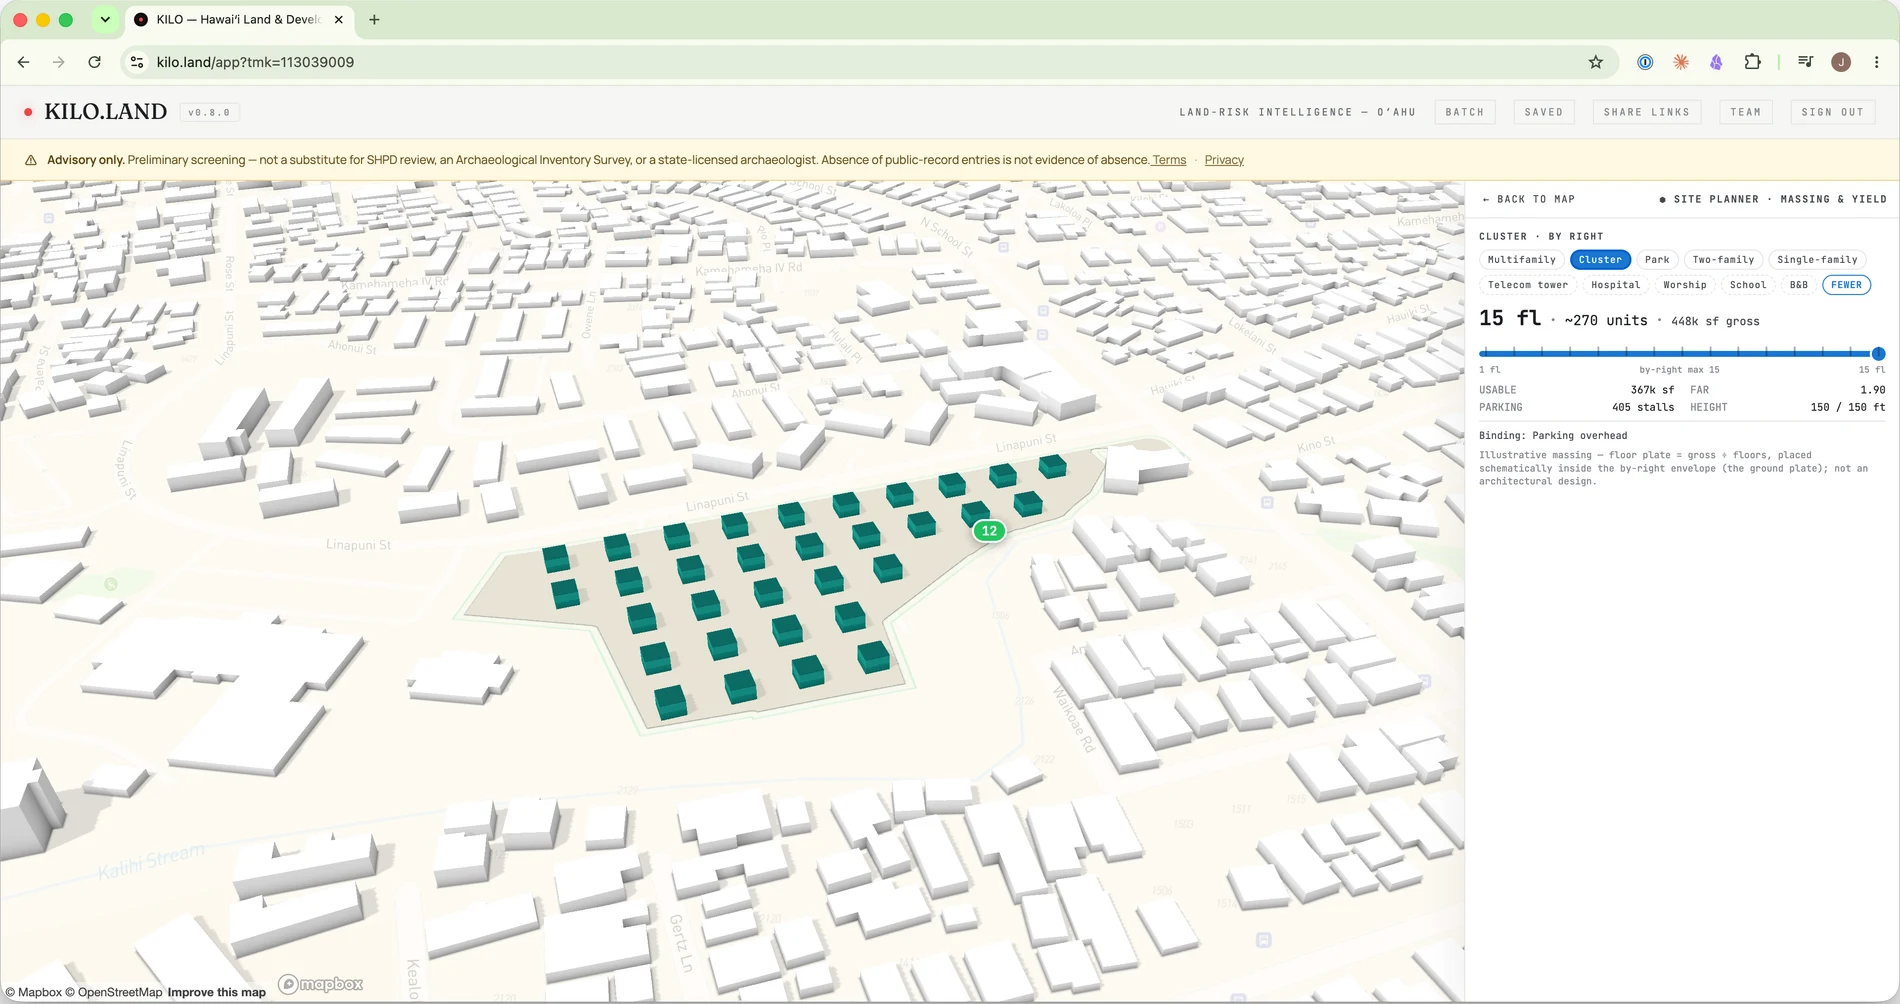The width and height of the screenshot is (1900, 1004).
Task: Open a new tab with plus button
Action: [374, 19]
